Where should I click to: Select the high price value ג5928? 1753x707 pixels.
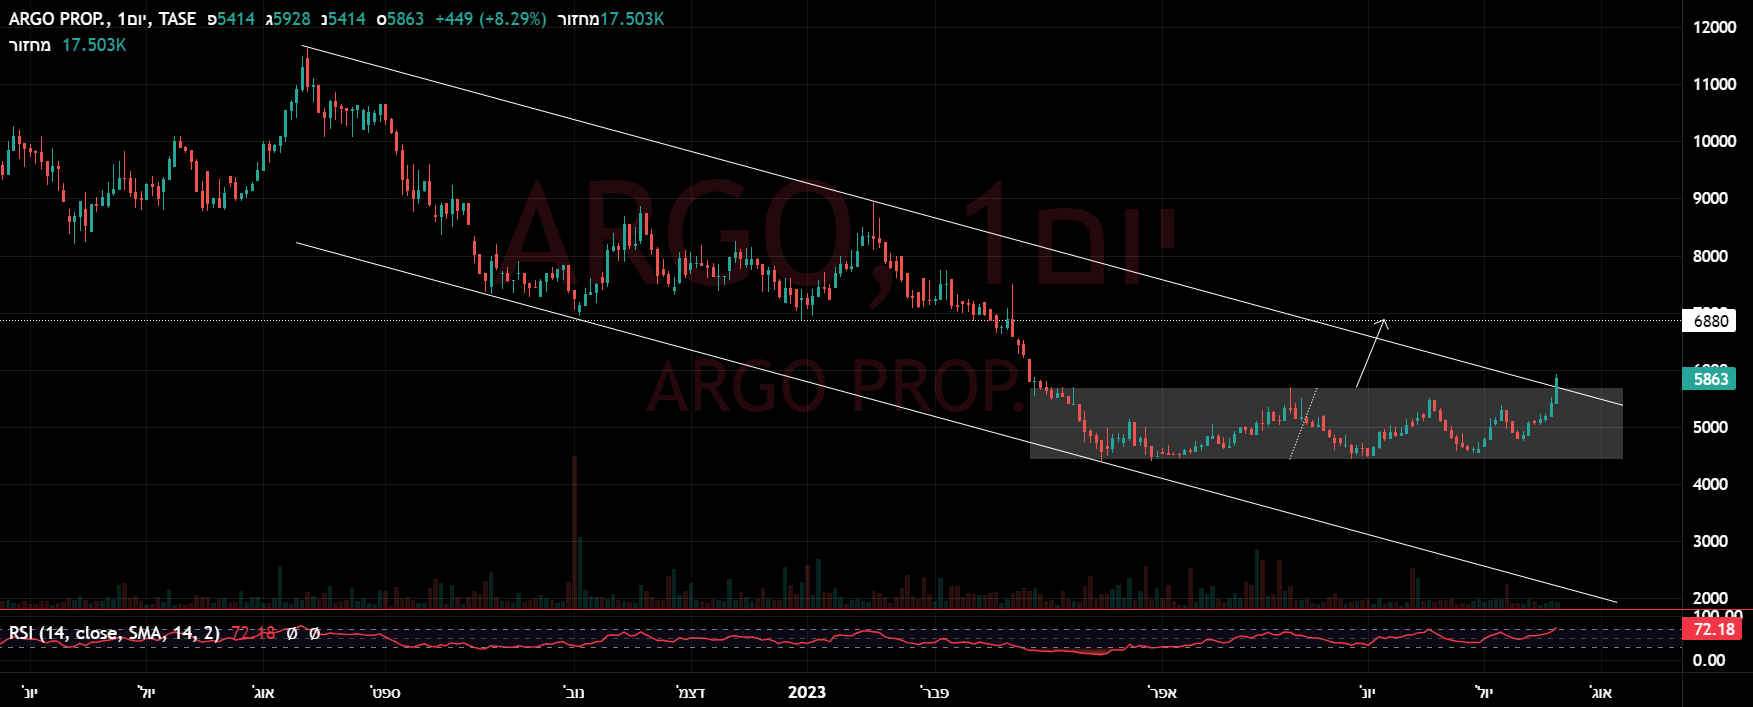[288, 19]
